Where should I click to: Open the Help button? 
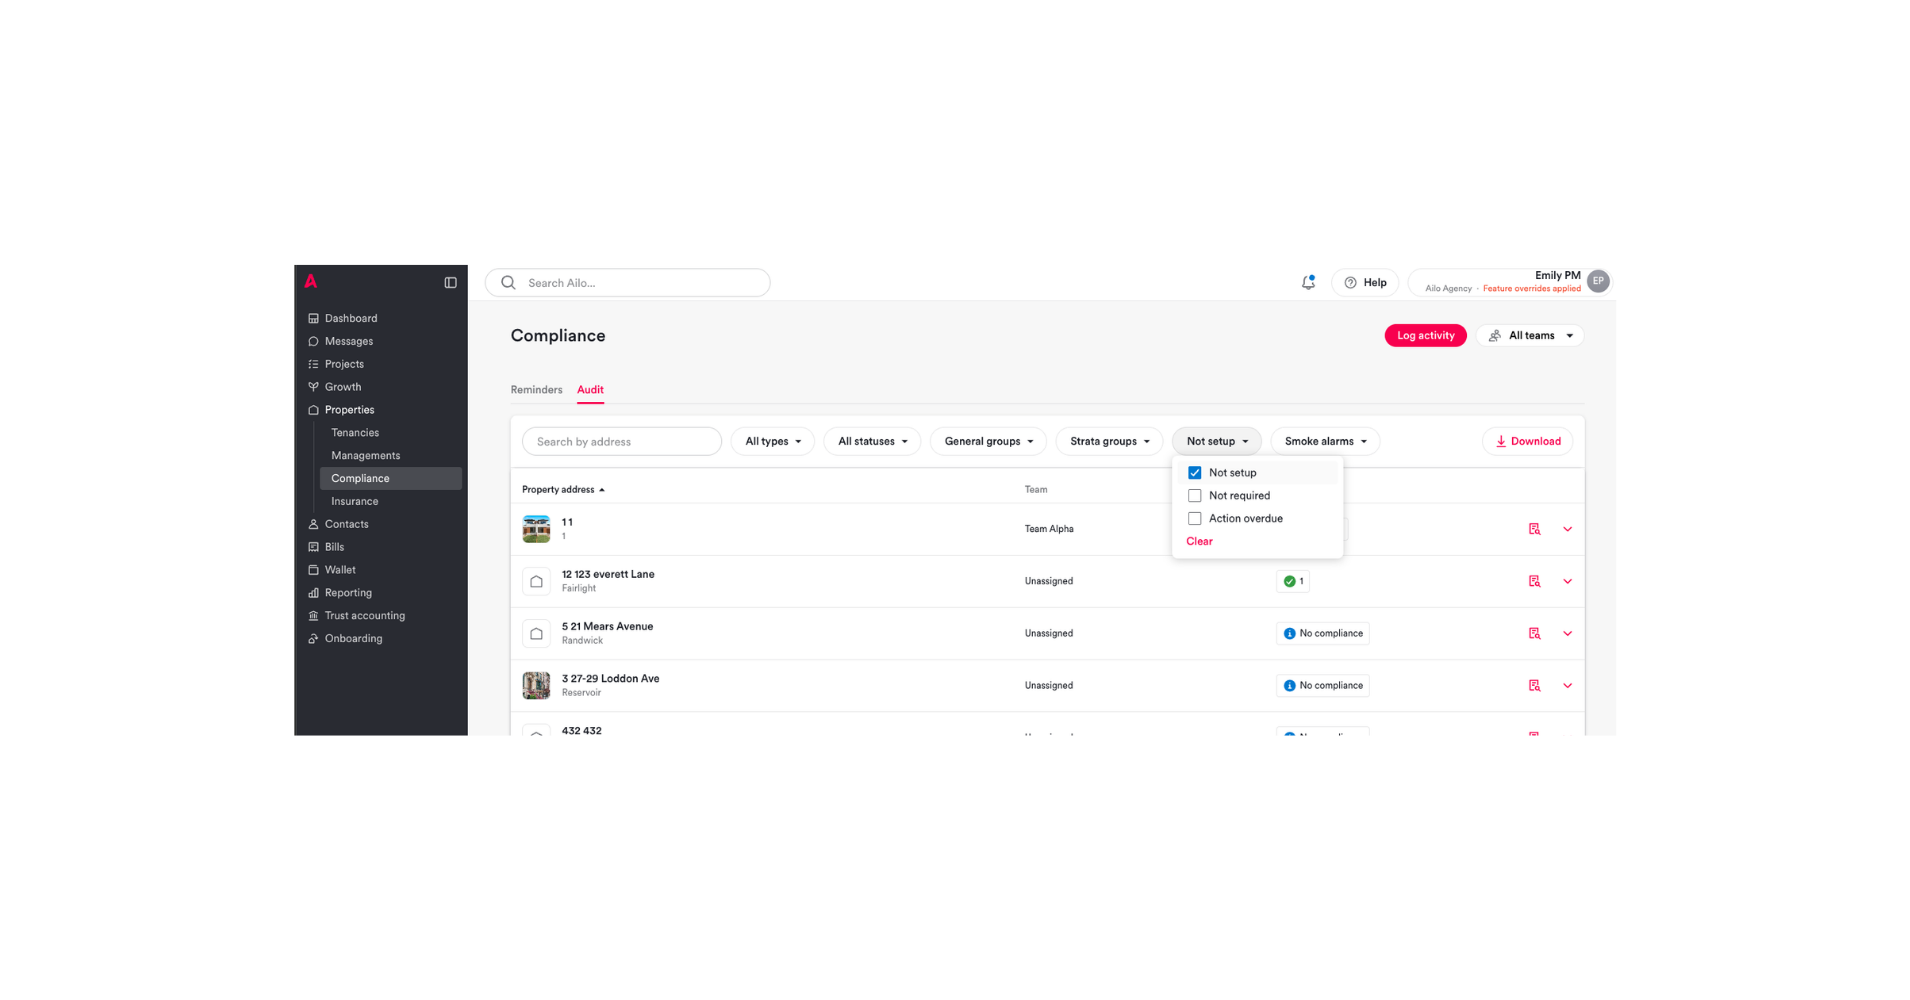point(1365,283)
